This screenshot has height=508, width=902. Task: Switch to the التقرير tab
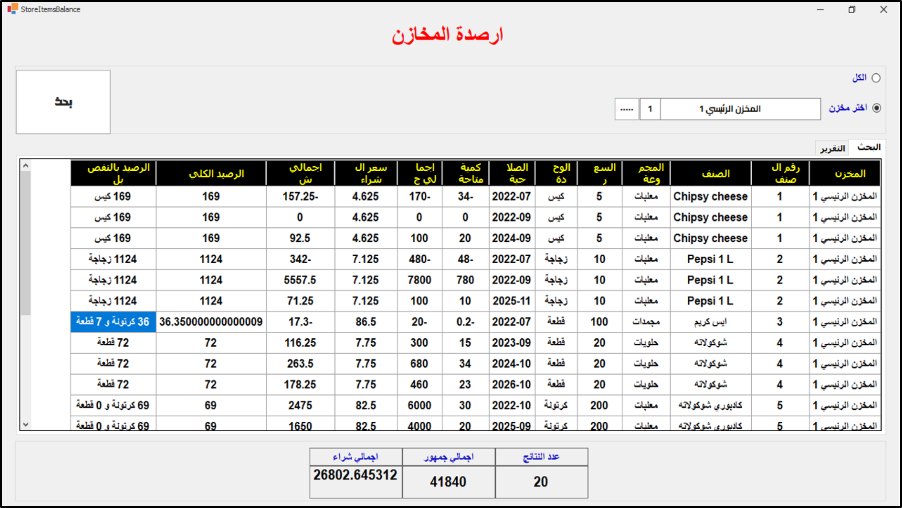click(833, 148)
